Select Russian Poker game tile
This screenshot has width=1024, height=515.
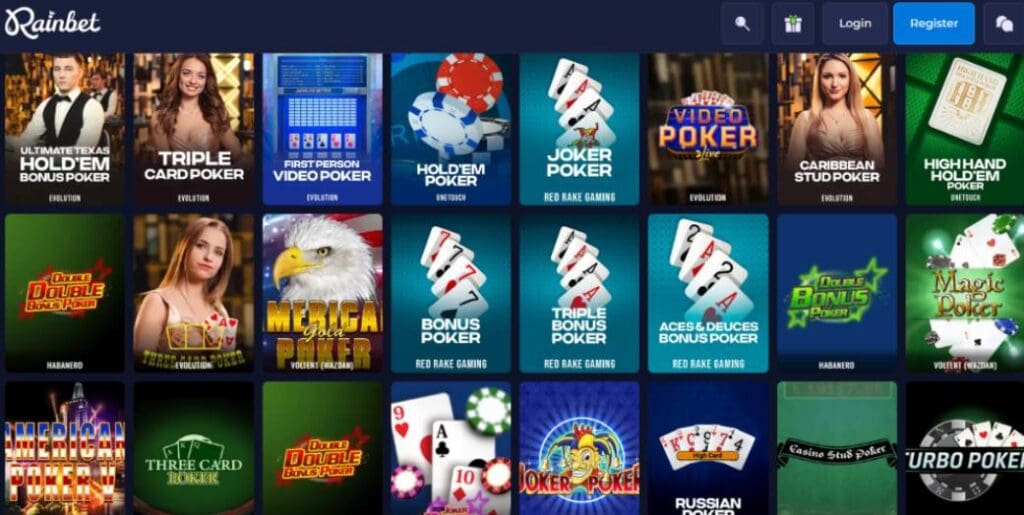(708, 448)
